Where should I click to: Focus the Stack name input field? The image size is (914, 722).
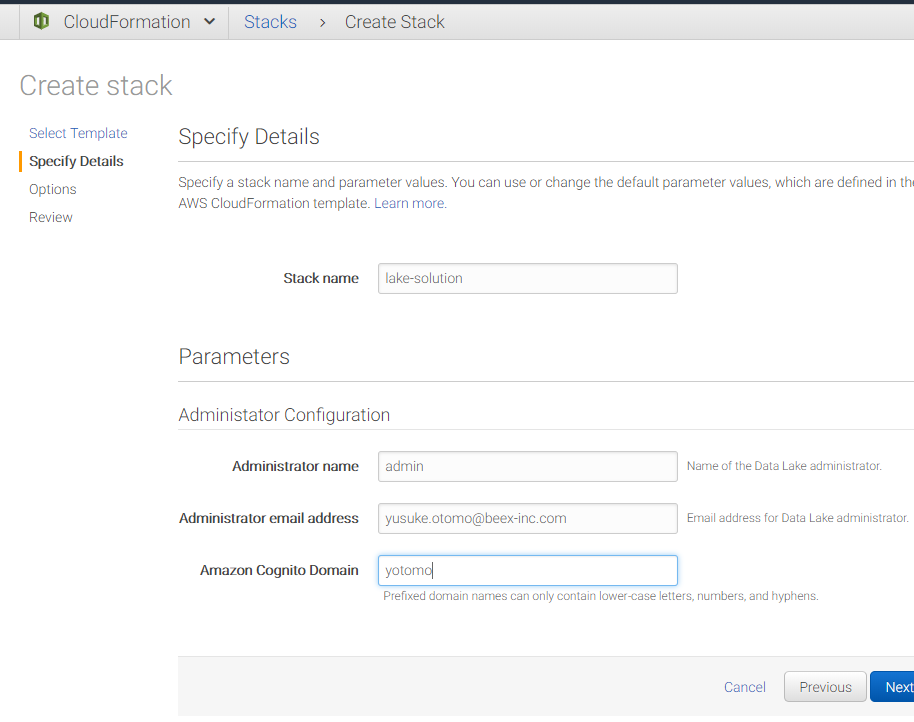528,279
